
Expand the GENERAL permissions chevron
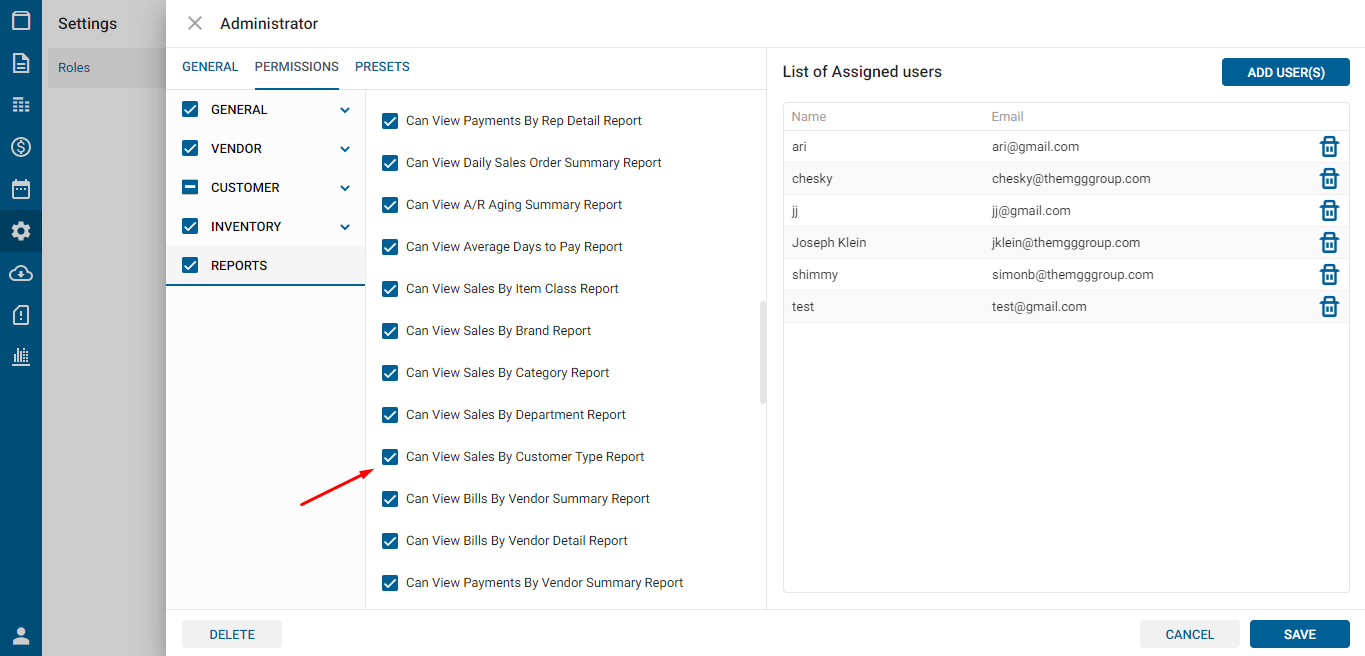tap(345, 110)
